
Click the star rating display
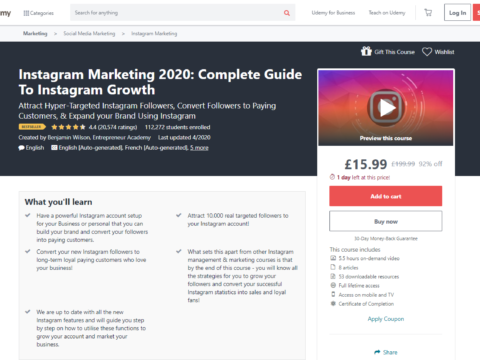(68, 127)
